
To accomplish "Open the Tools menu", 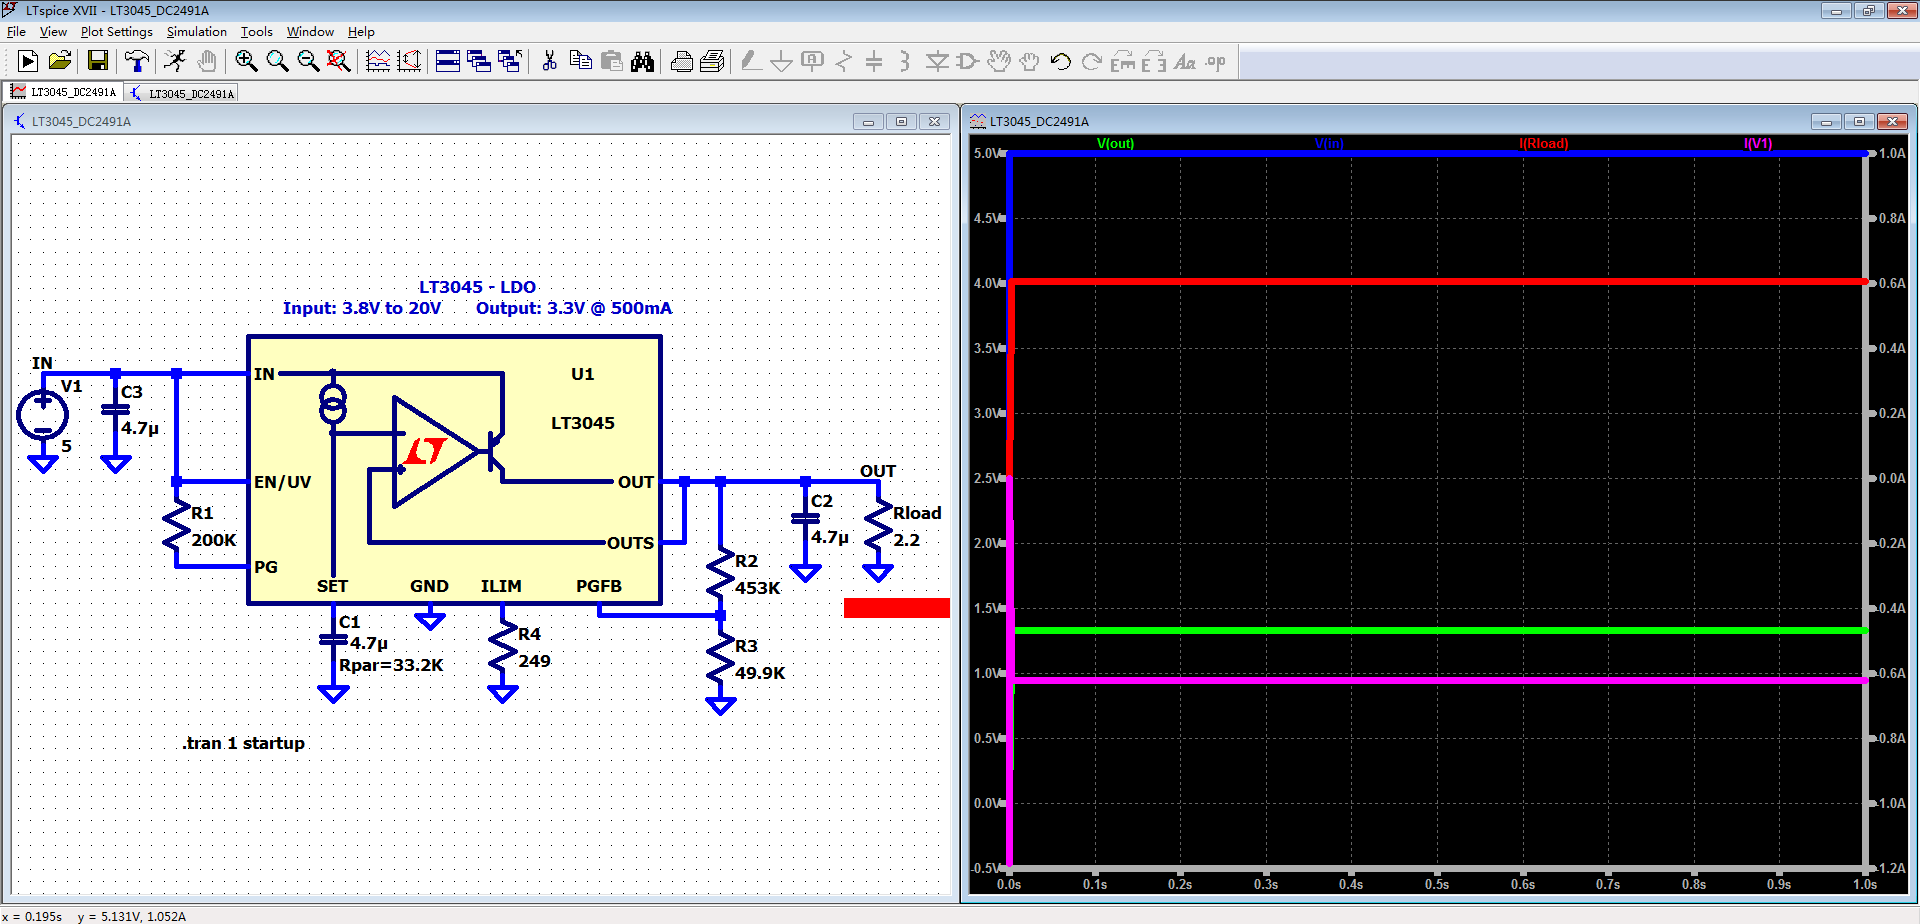I will [256, 32].
